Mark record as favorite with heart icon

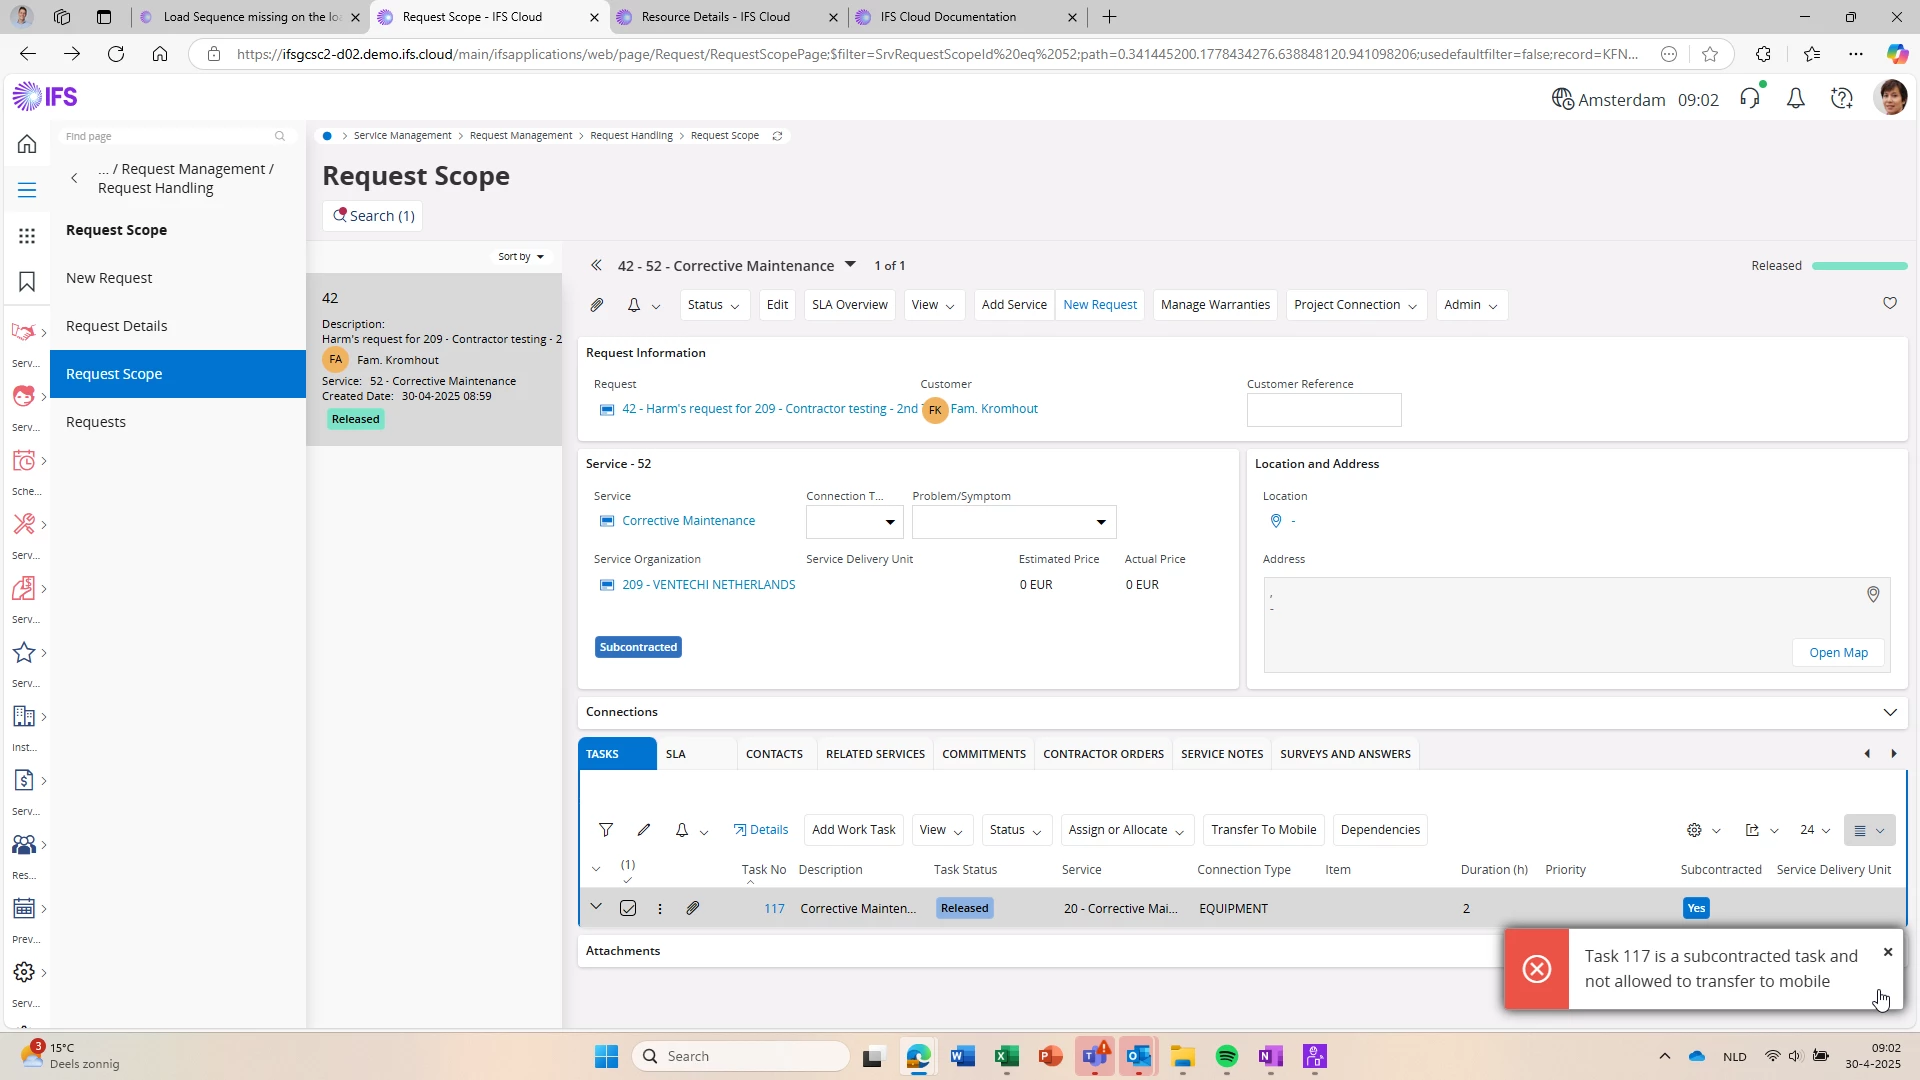point(1890,303)
